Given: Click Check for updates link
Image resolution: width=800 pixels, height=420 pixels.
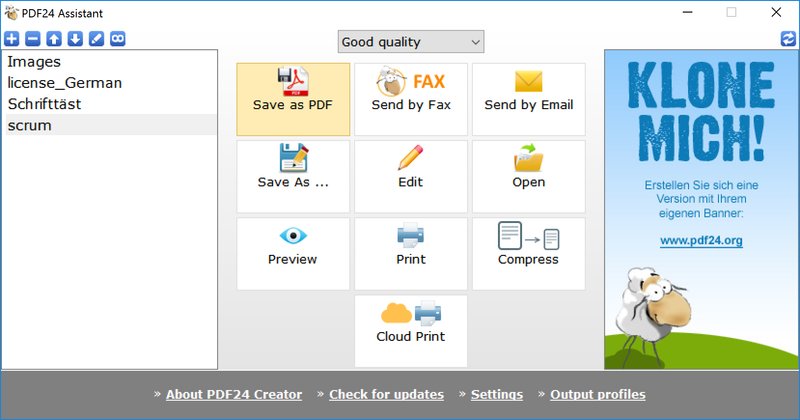Looking at the screenshot, I should click(386, 394).
